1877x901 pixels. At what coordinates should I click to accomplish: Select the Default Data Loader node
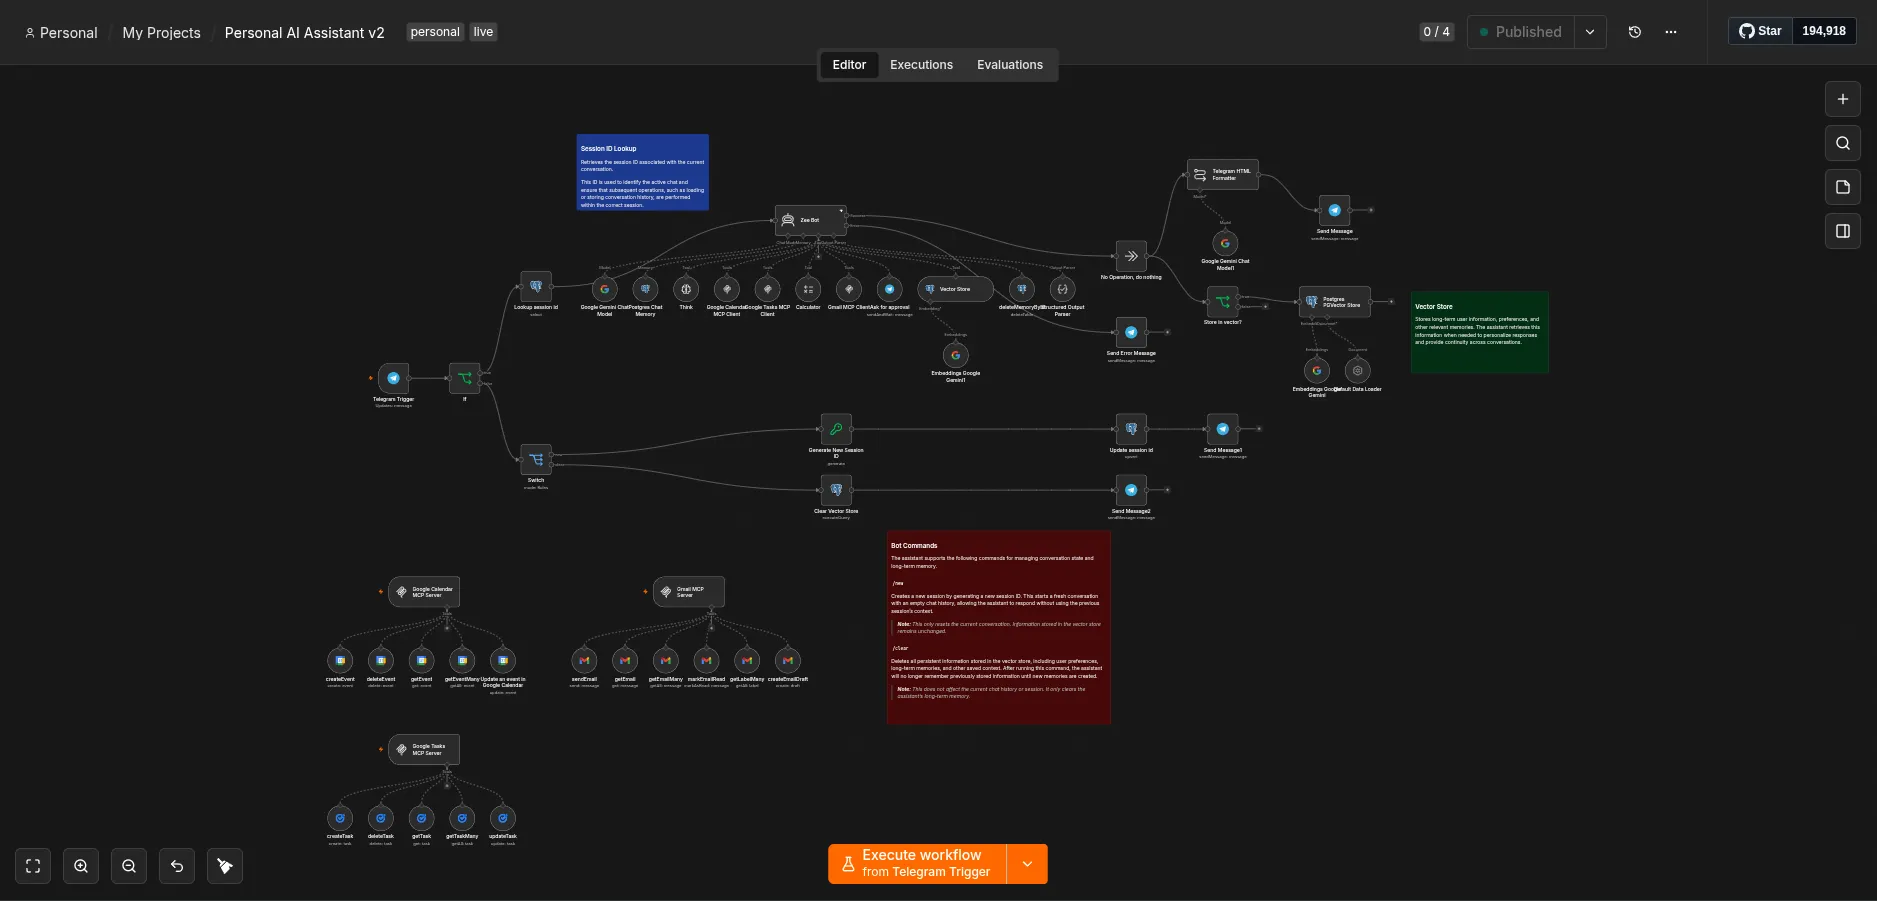point(1357,370)
